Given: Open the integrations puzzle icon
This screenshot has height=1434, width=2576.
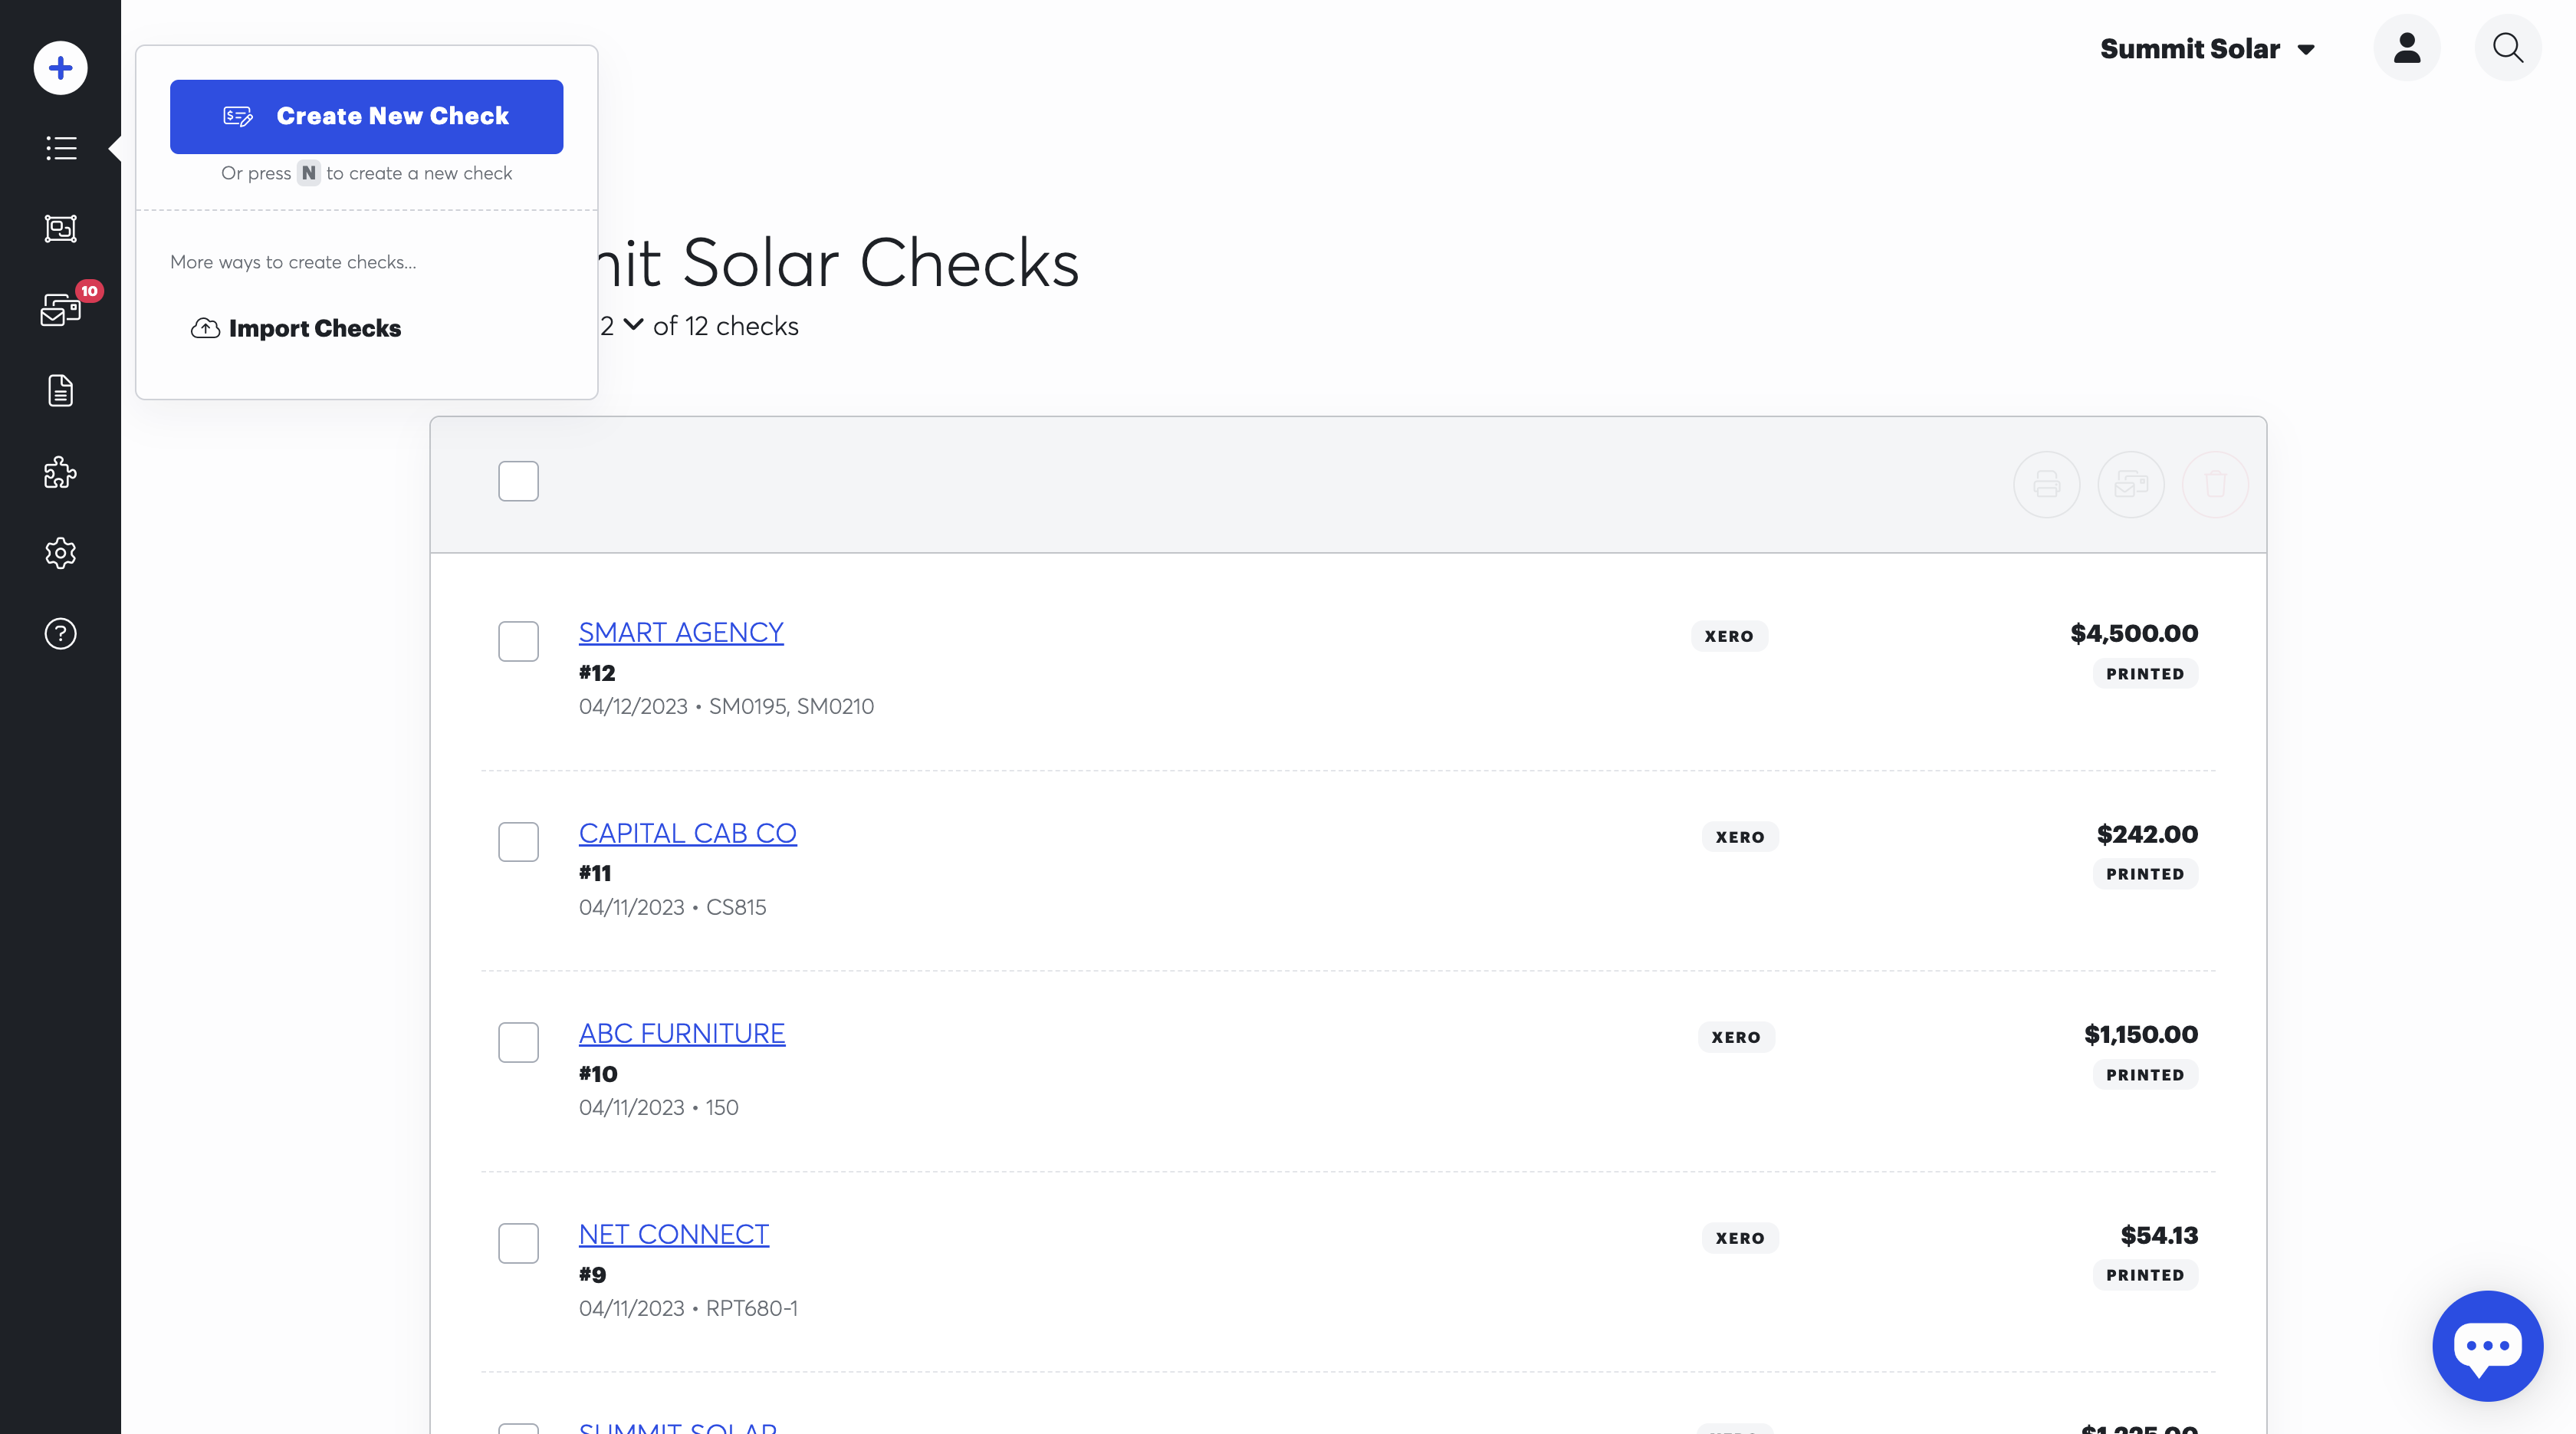Looking at the screenshot, I should [60, 472].
